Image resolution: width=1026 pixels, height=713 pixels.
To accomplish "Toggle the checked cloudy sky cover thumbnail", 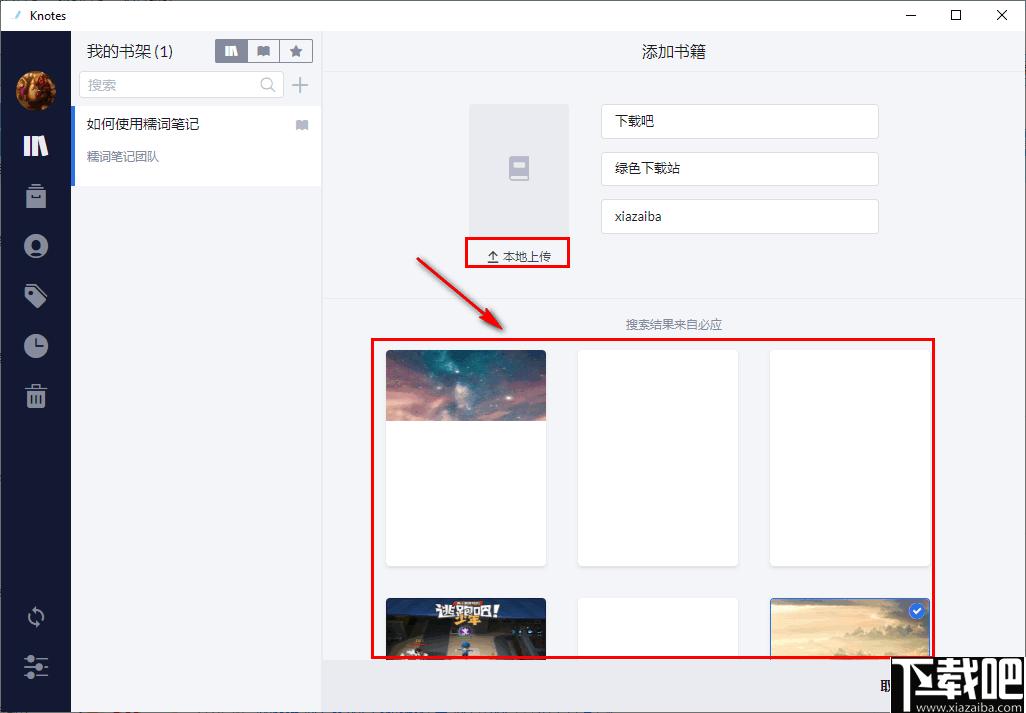I will (x=849, y=628).
